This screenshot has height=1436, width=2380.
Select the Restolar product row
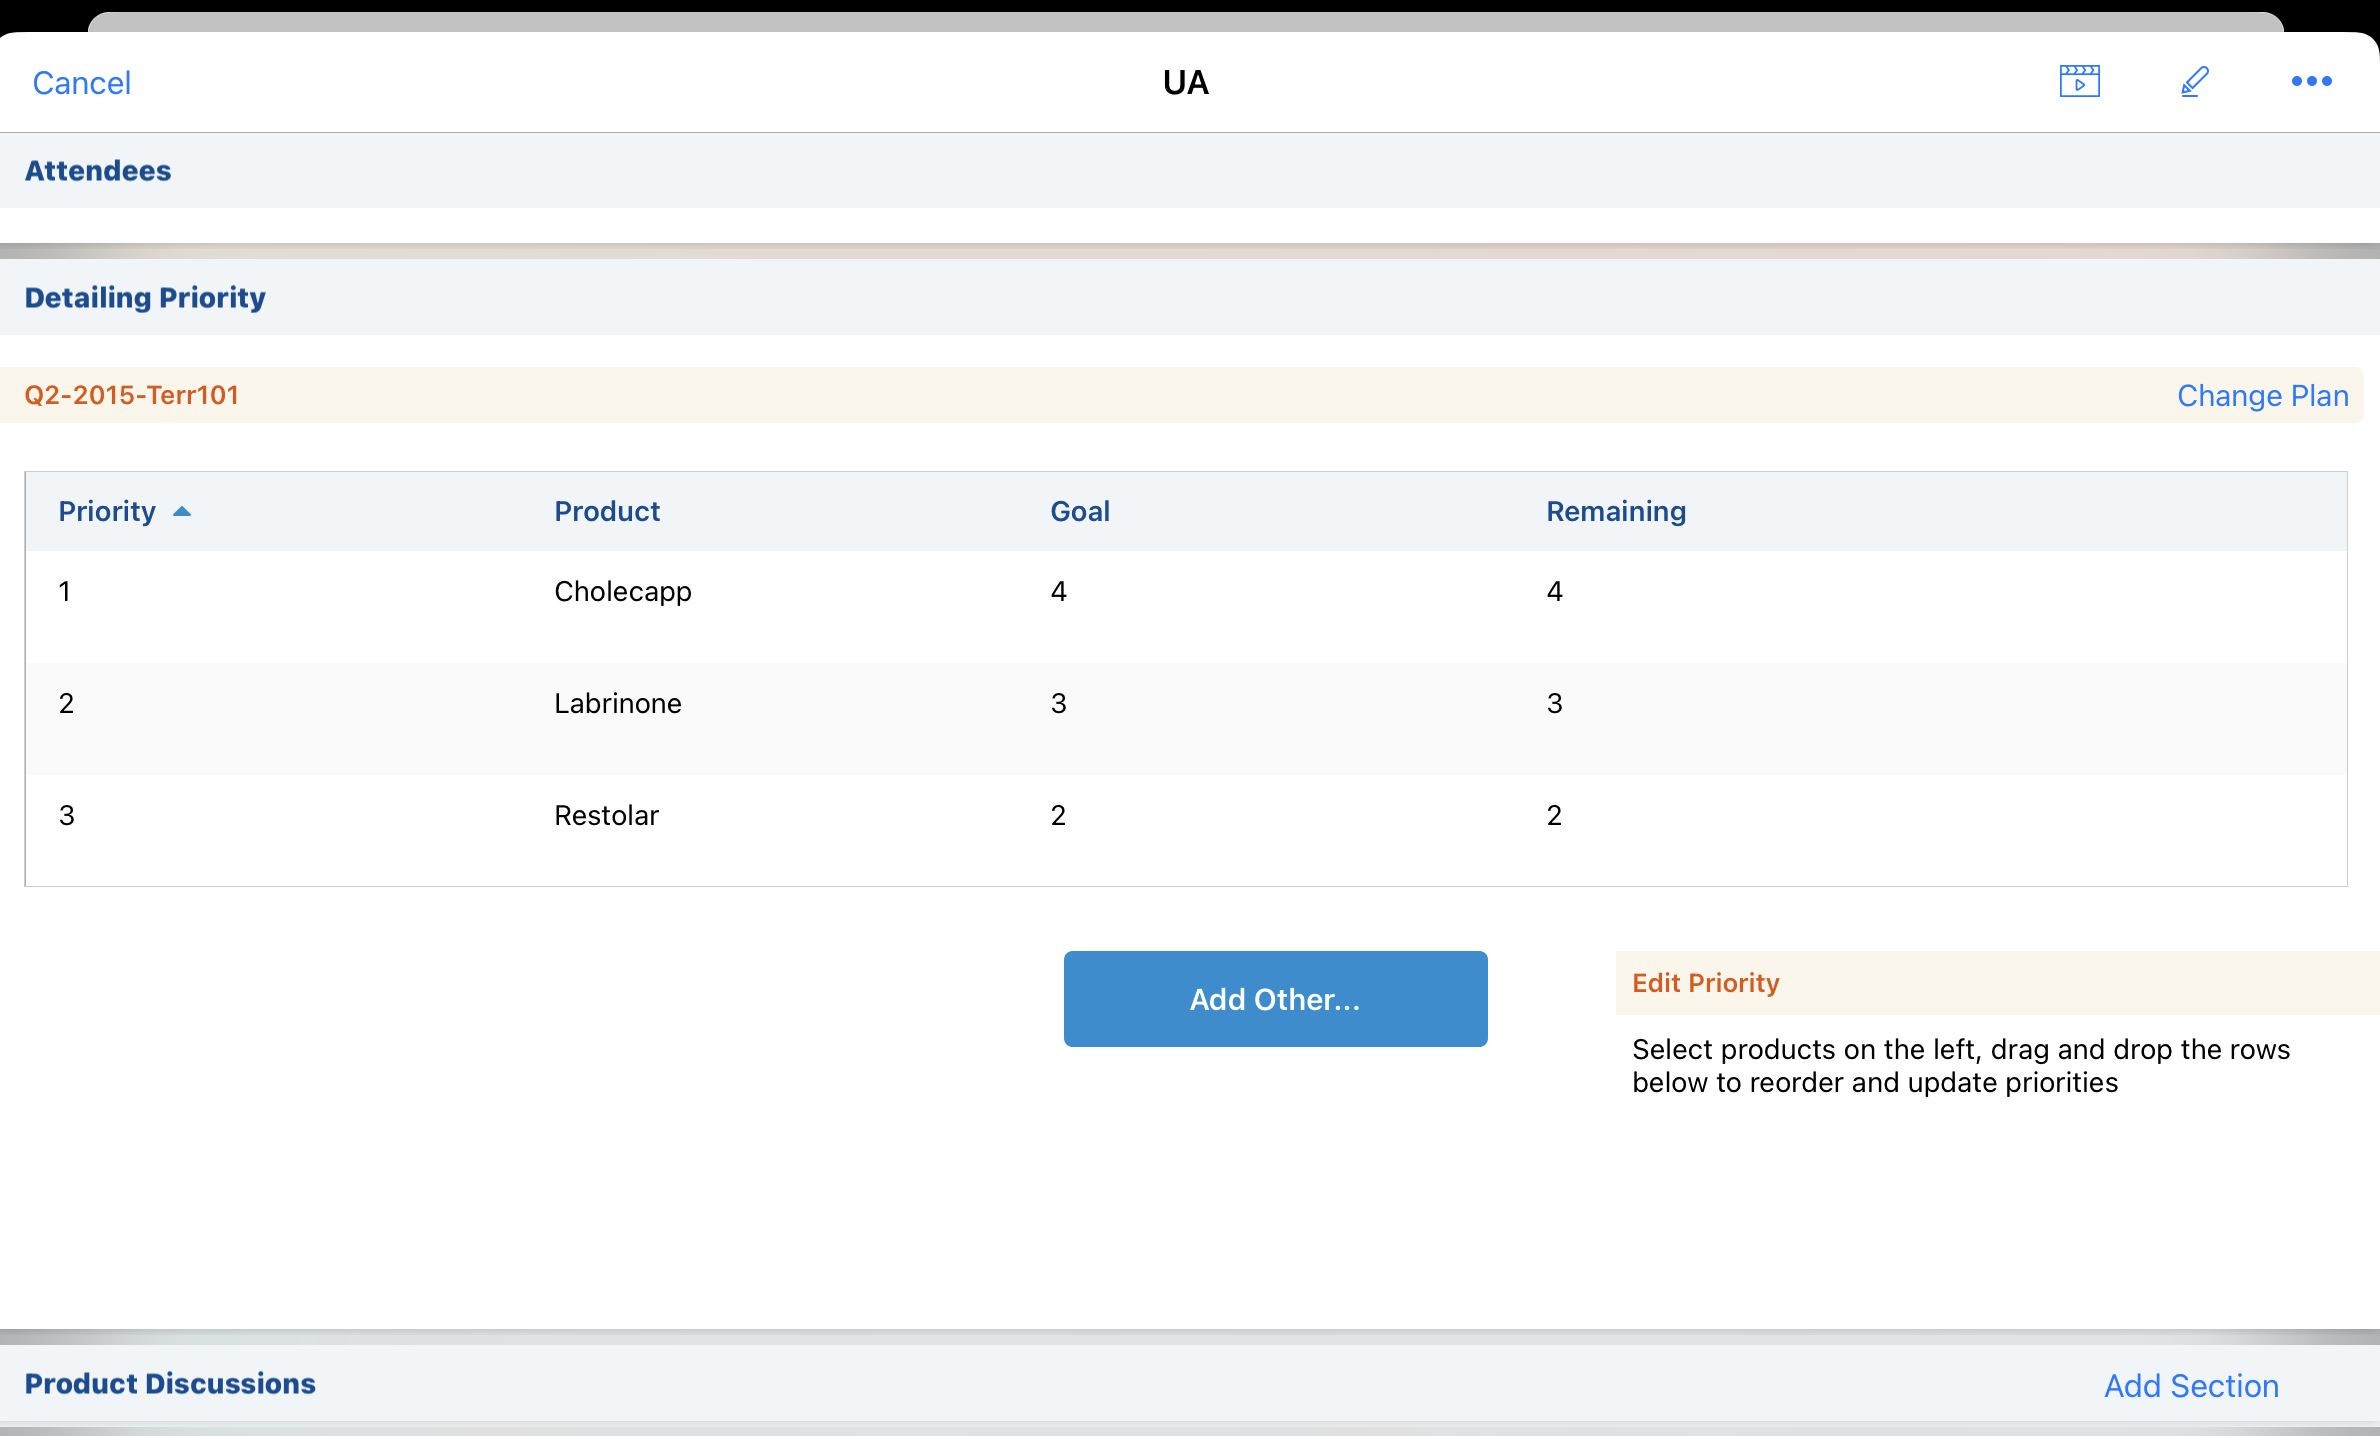pos(606,816)
